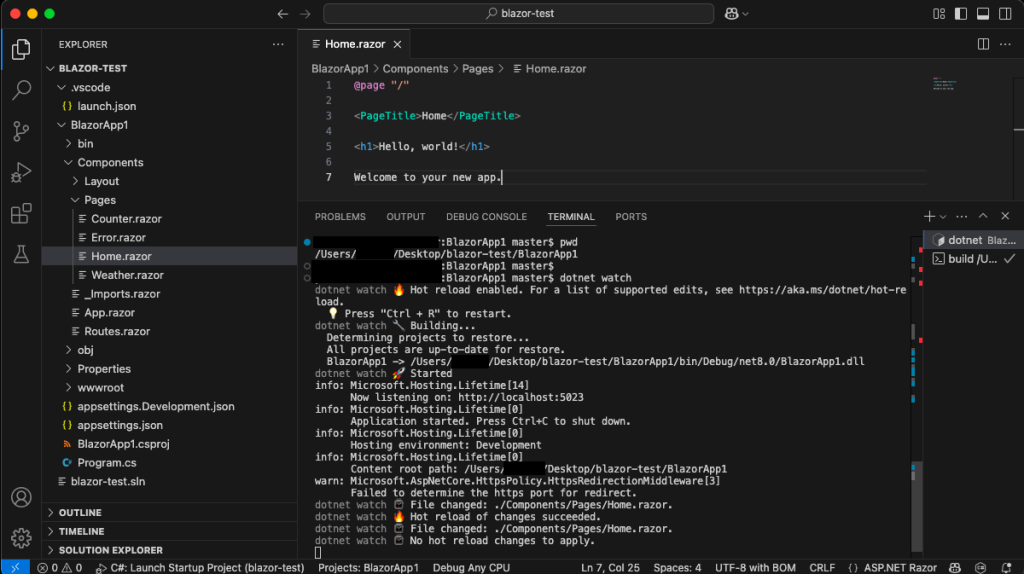Switch to the PORTS panel tab
Viewport: 1024px width, 574px height.
(631, 216)
